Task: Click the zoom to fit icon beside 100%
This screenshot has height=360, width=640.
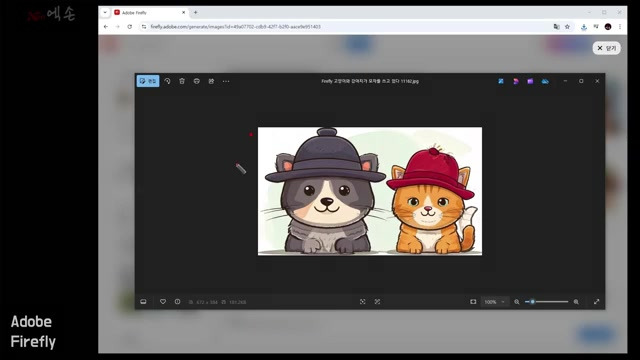Action: click(473, 302)
